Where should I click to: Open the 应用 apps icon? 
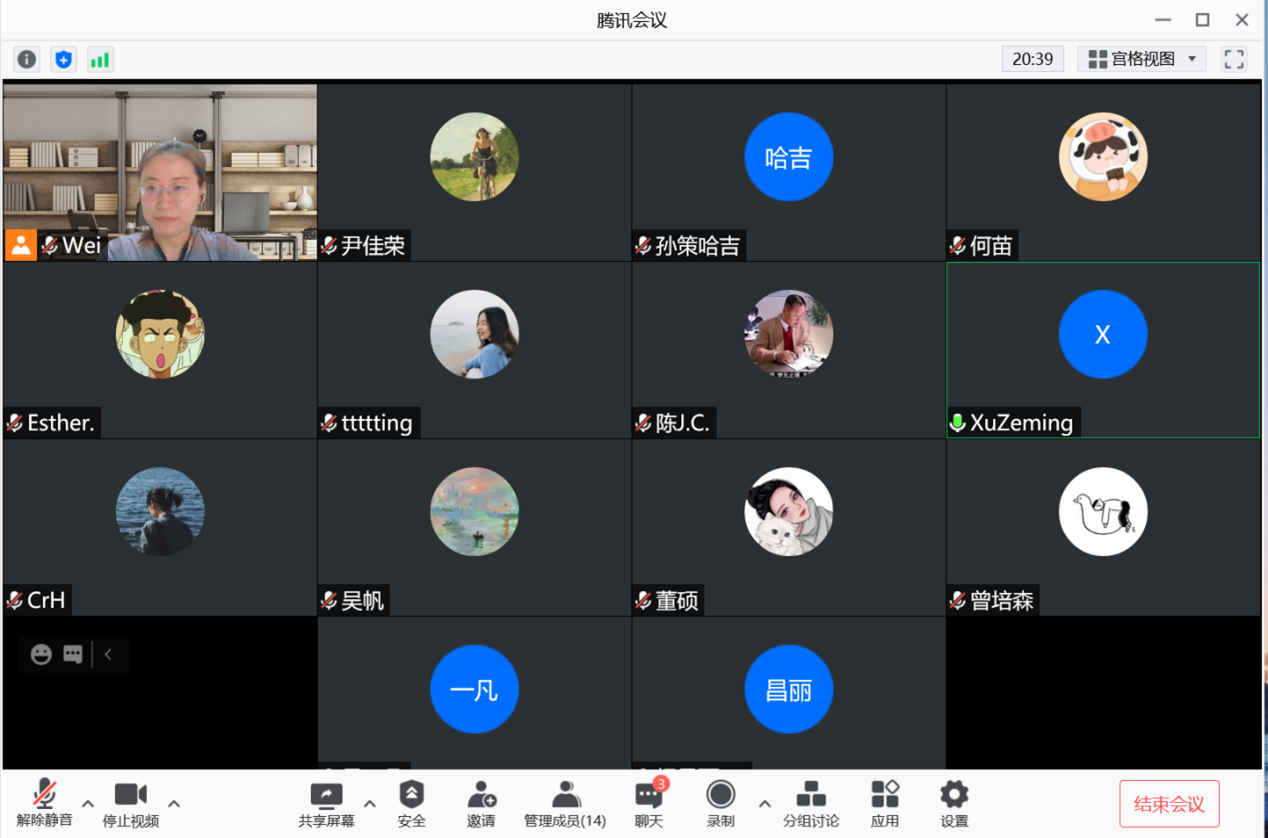(x=884, y=803)
